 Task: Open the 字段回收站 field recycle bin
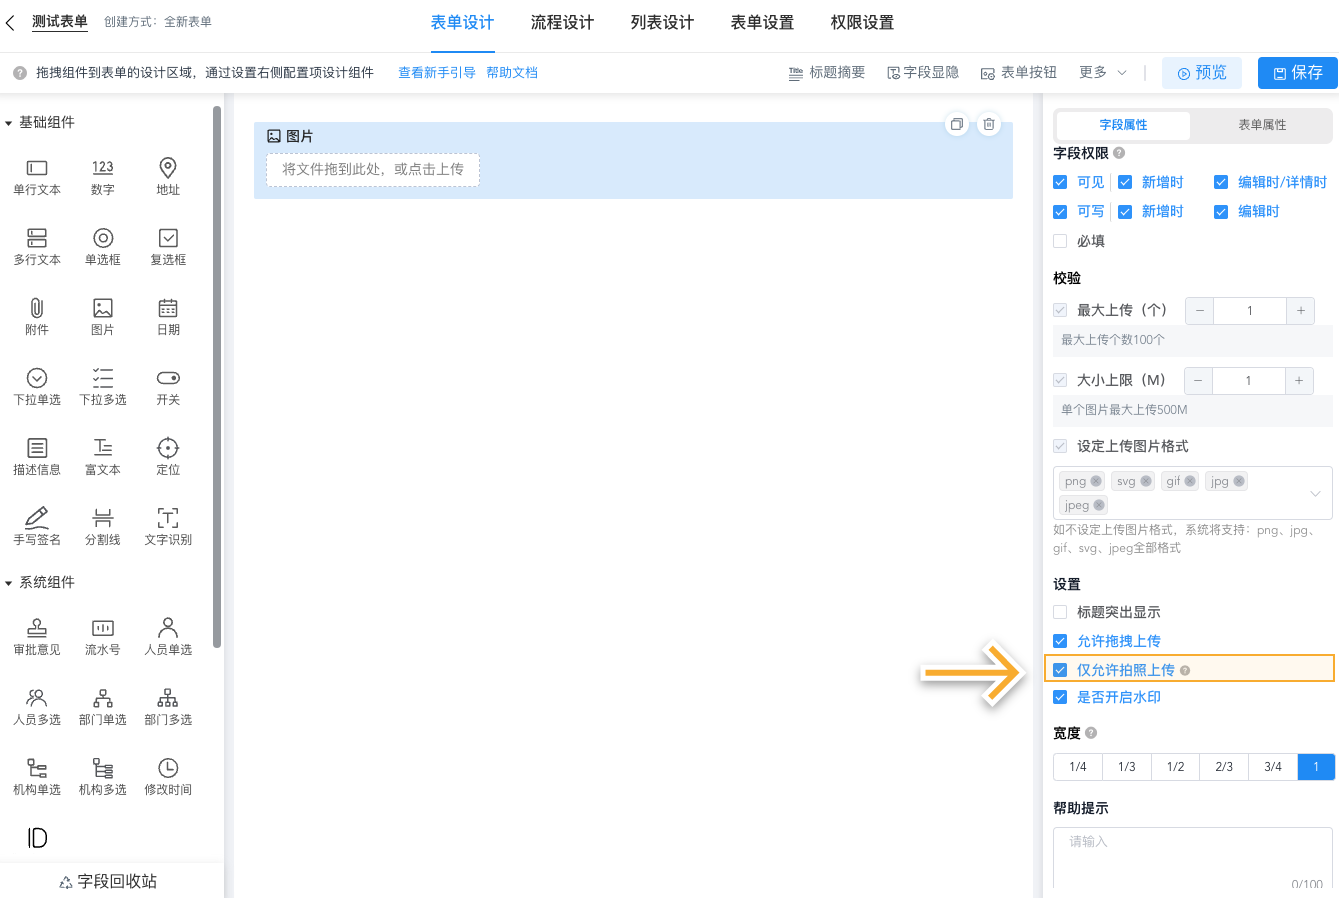point(110,881)
